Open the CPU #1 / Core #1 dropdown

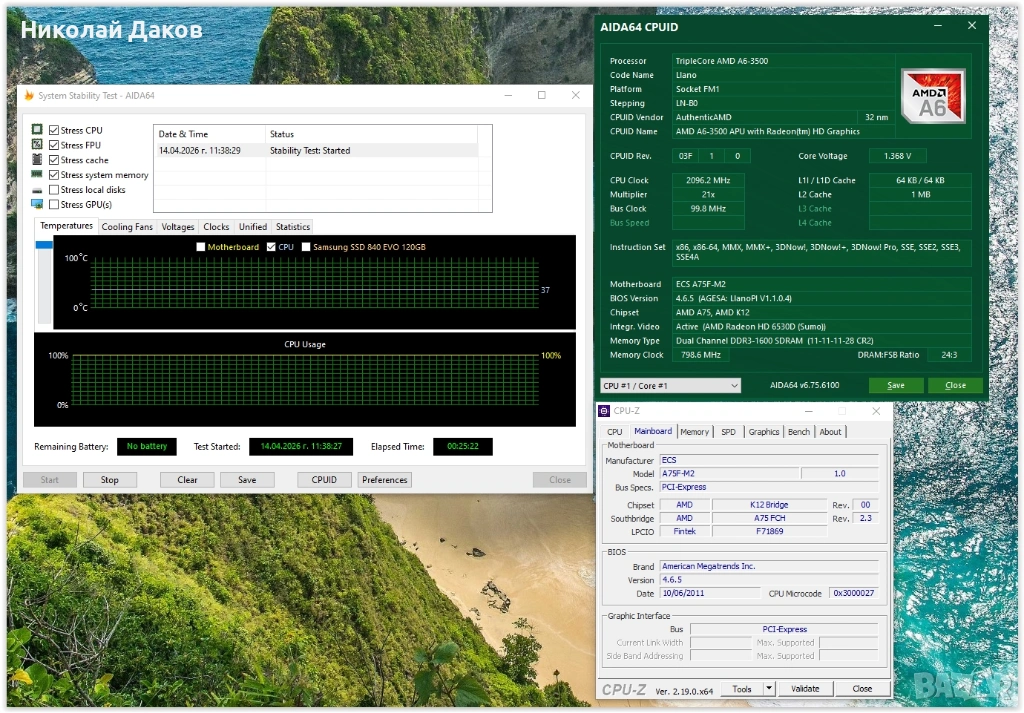coord(670,386)
